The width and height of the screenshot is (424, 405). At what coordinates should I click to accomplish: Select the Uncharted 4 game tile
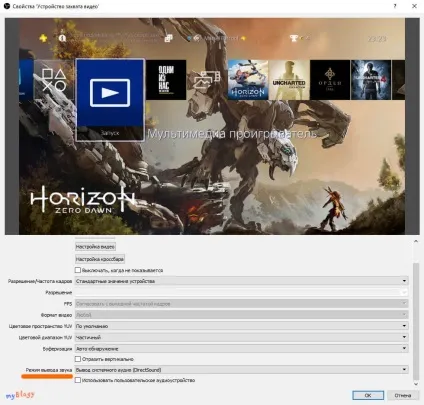[x=371, y=80]
